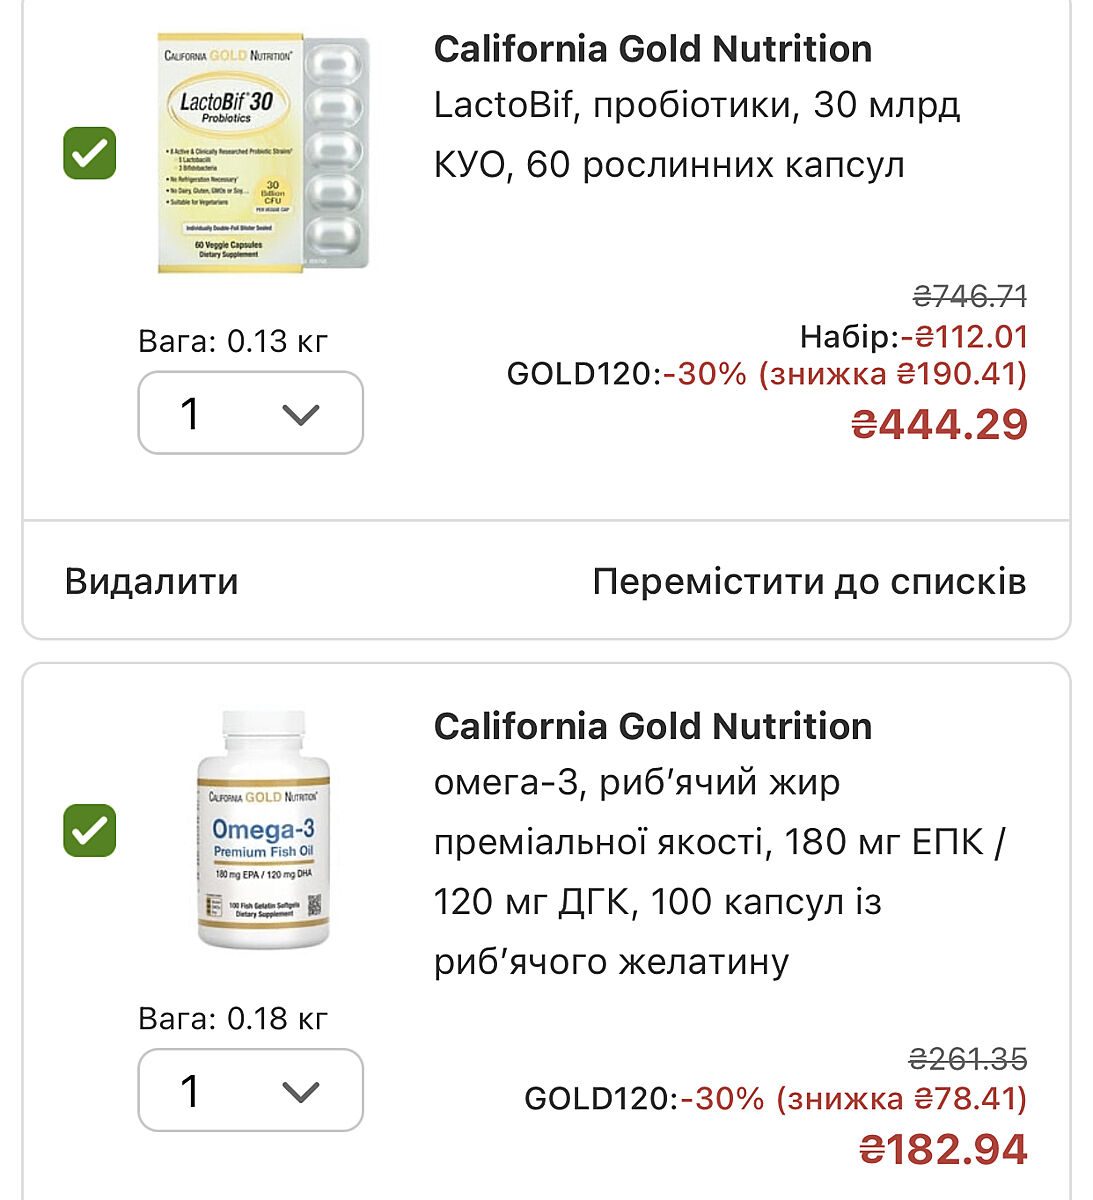The image size is (1093, 1200).
Task: Tap Перемістити до списків
Action: click(x=809, y=581)
